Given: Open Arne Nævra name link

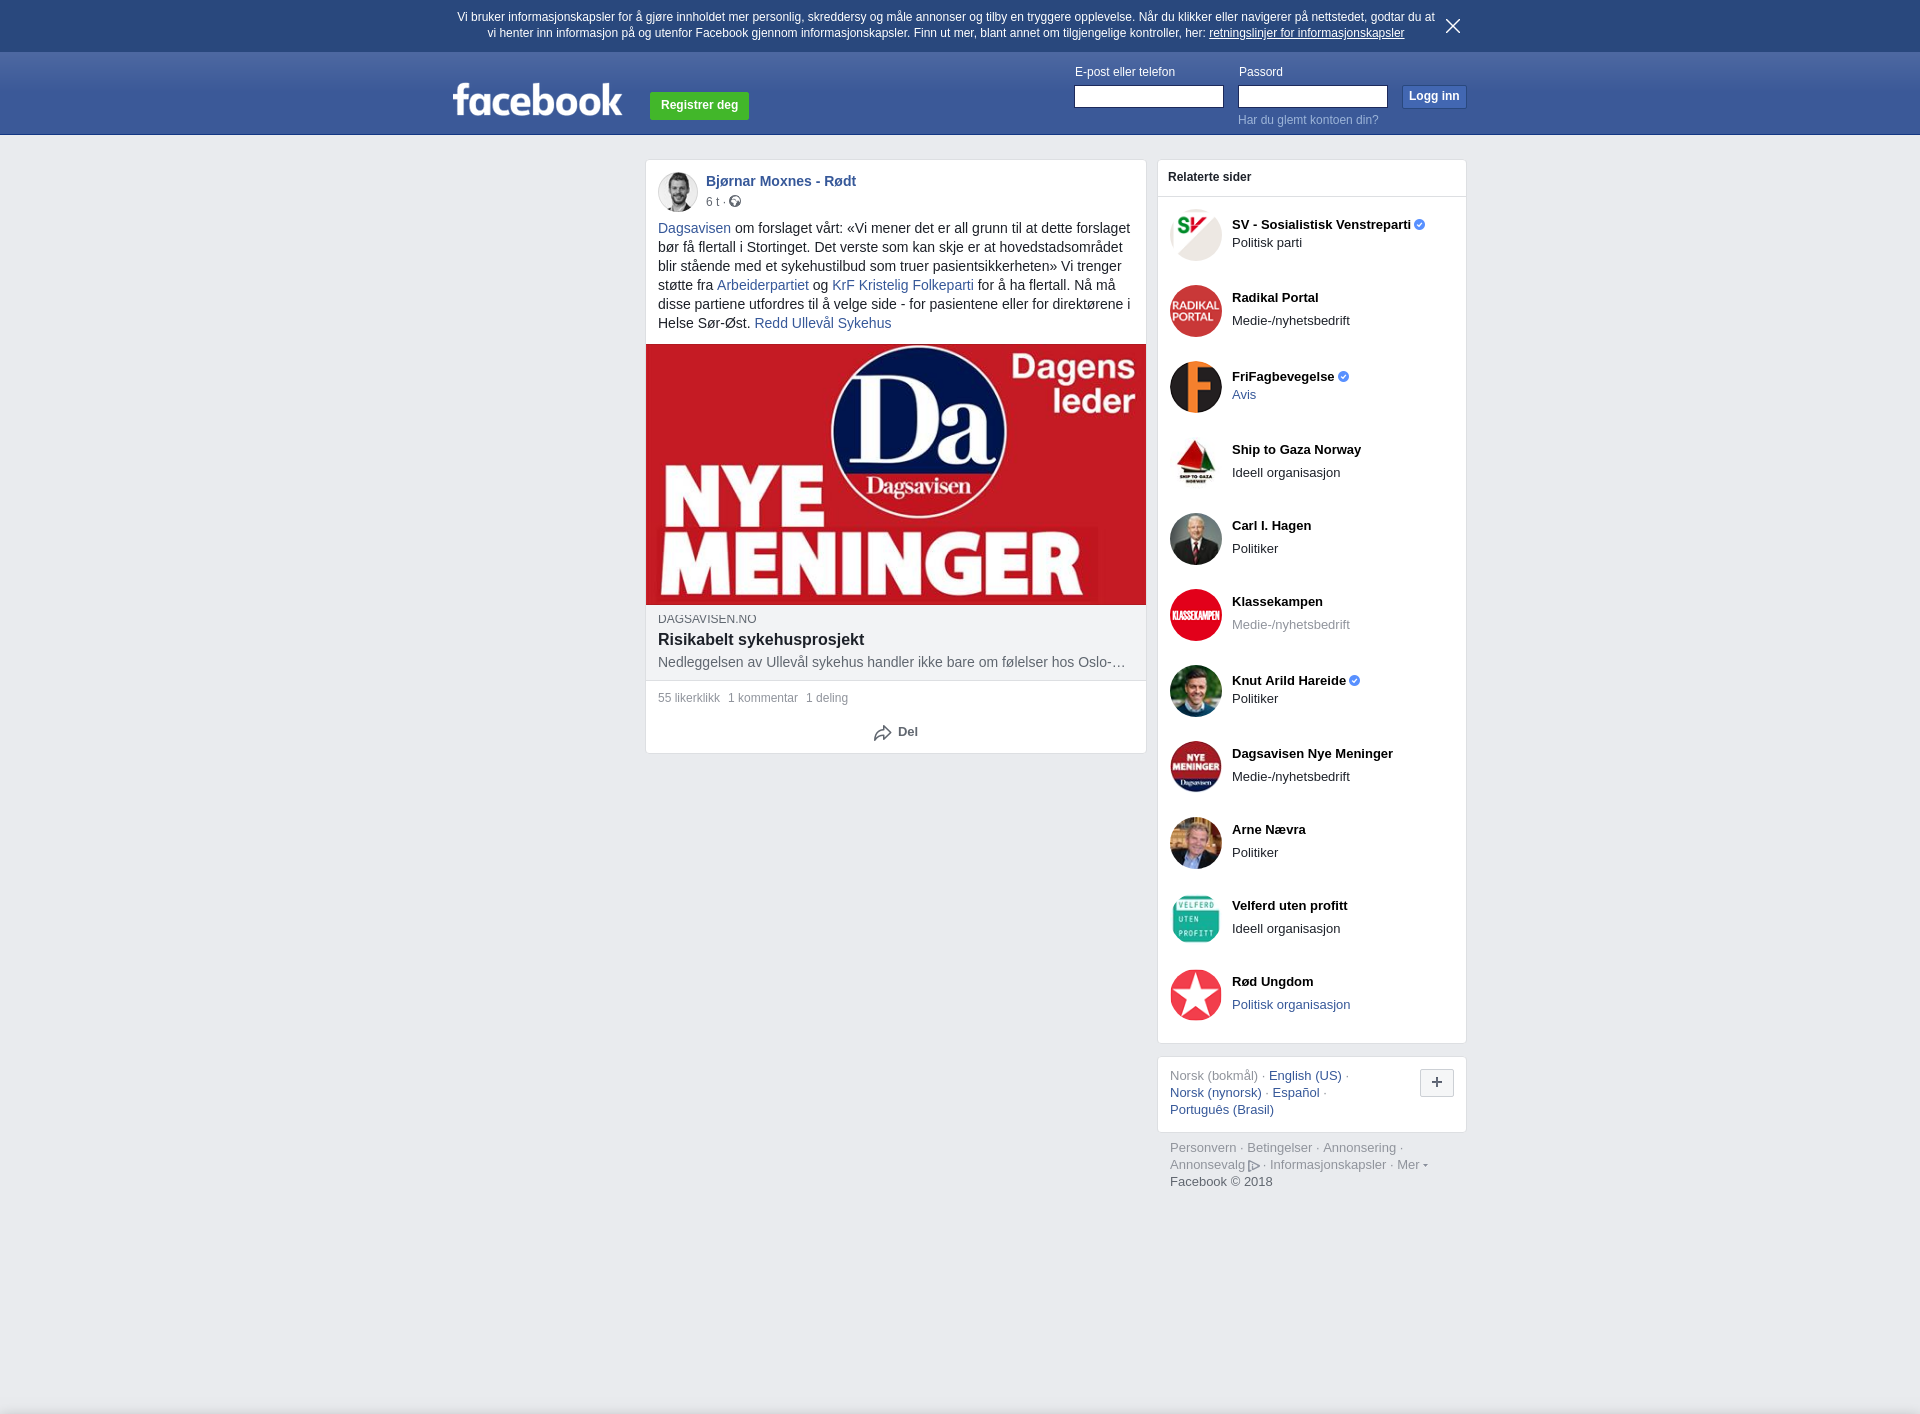Looking at the screenshot, I should click(x=1269, y=830).
